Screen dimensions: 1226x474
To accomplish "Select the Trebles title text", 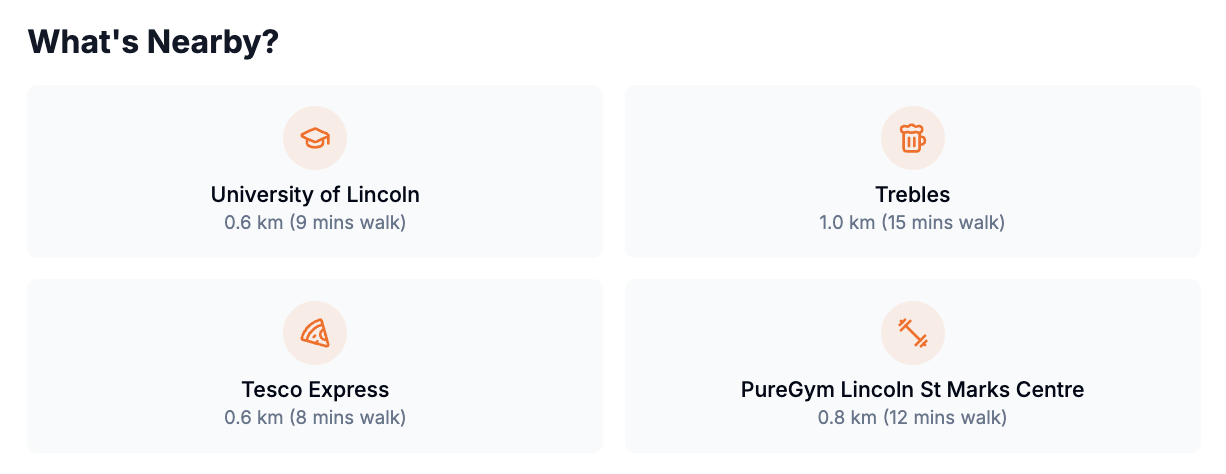I will pyautogui.click(x=912, y=194).
